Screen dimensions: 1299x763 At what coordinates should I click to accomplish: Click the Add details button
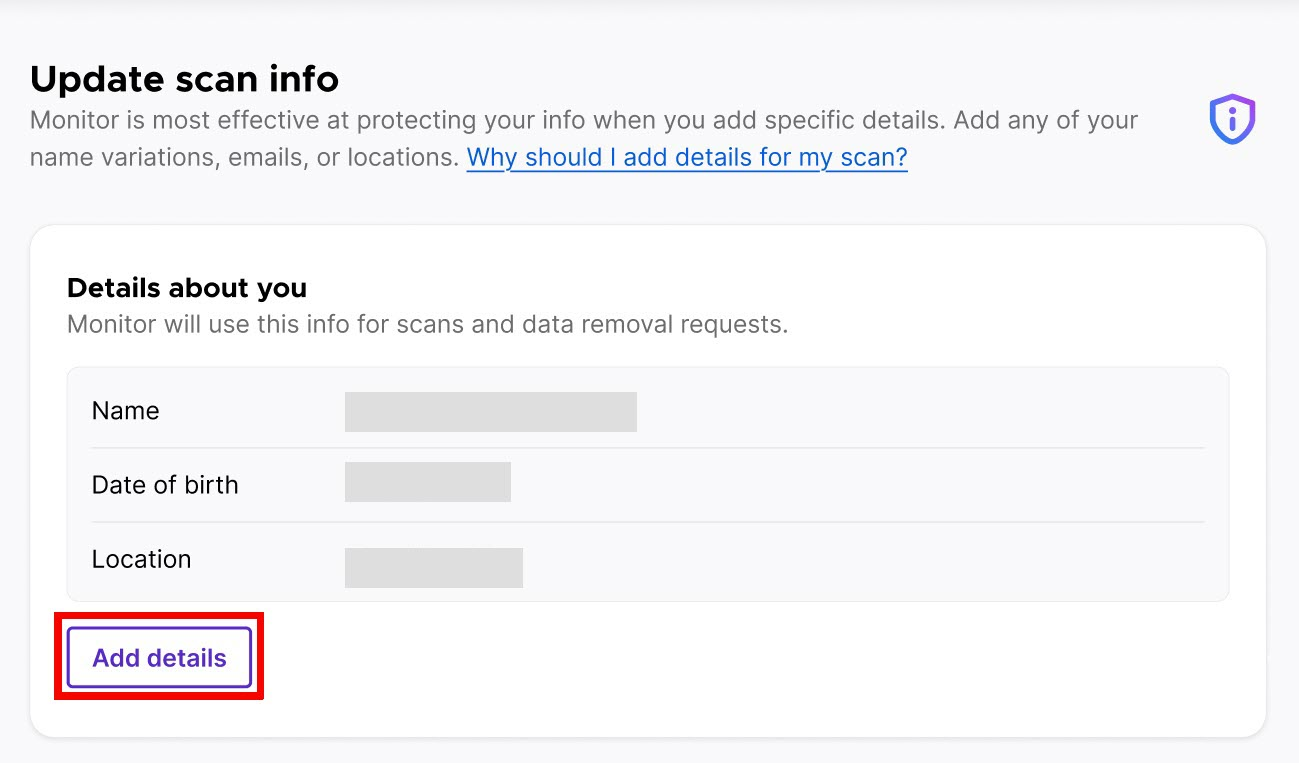click(x=158, y=657)
